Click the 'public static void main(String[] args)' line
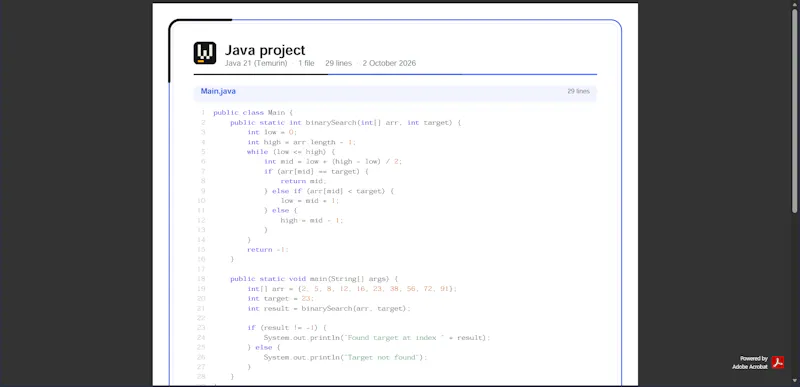 (x=314, y=279)
